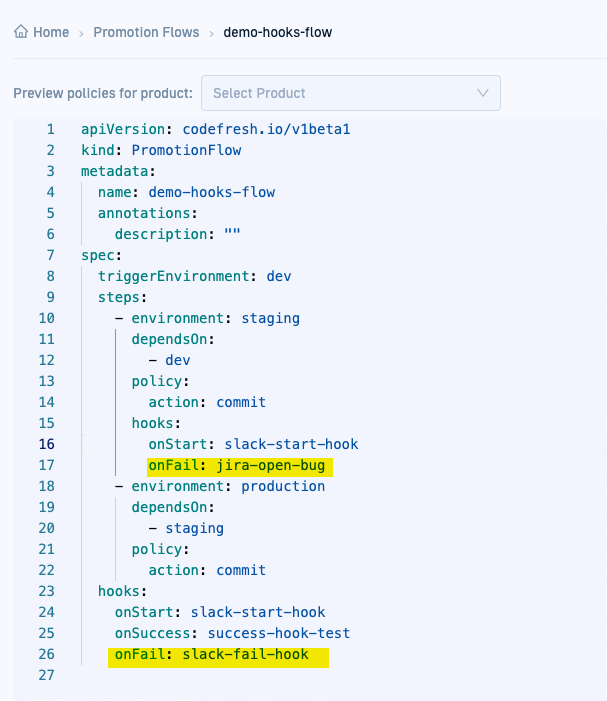Place cursor at name: demo-hooks-flow line

186,192
